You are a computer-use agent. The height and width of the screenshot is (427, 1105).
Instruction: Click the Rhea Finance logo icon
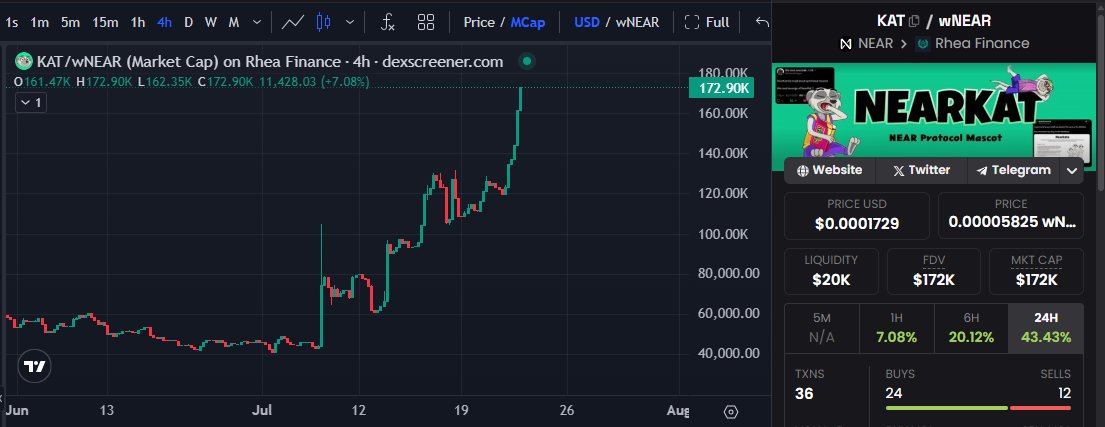click(922, 44)
